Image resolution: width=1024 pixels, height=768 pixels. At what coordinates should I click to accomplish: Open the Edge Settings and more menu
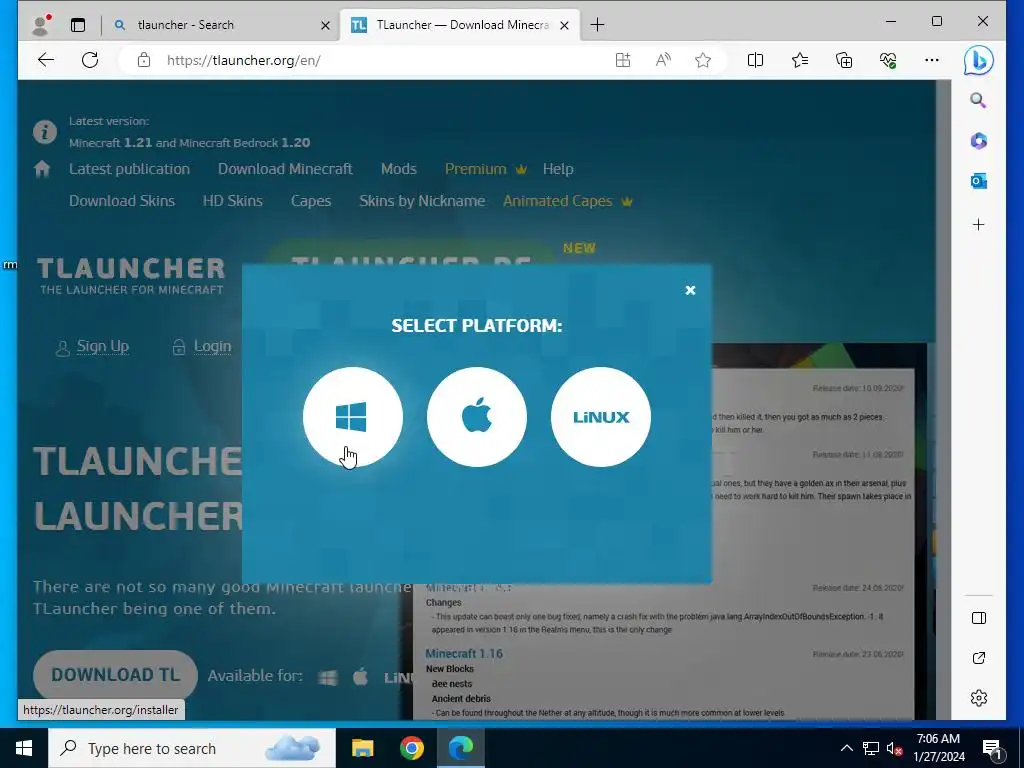[x=932, y=60]
